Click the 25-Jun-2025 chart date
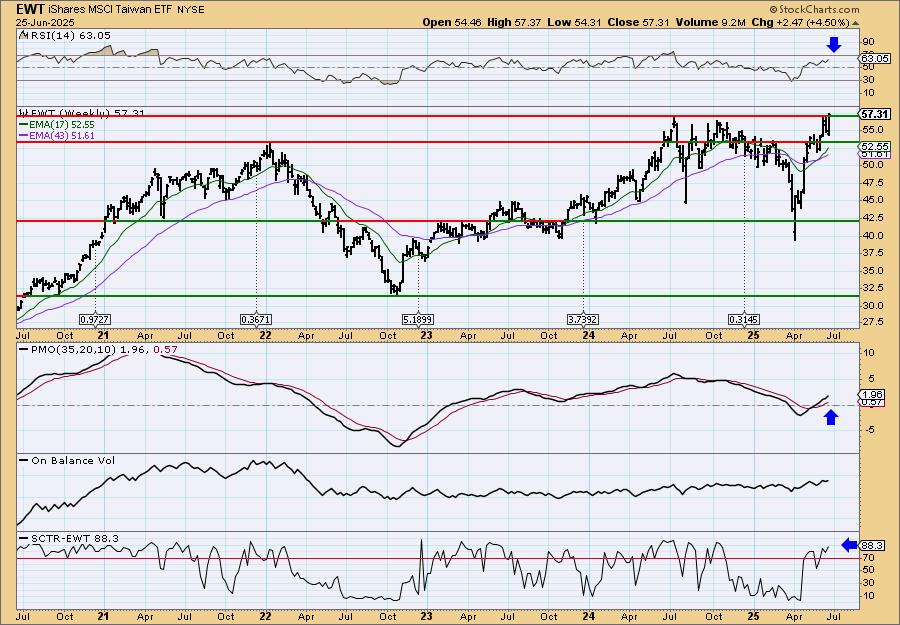Image resolution: width=900 pixels, height=625 pixels. (x=44, y=22)
